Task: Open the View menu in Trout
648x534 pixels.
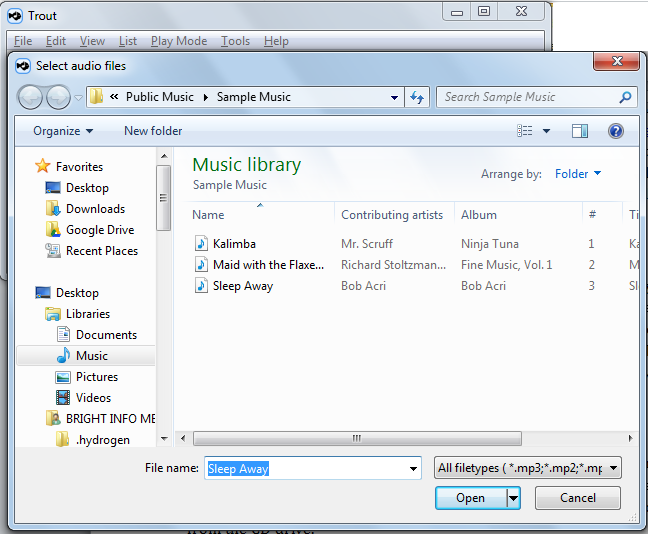Action: [x=92, y=41]
